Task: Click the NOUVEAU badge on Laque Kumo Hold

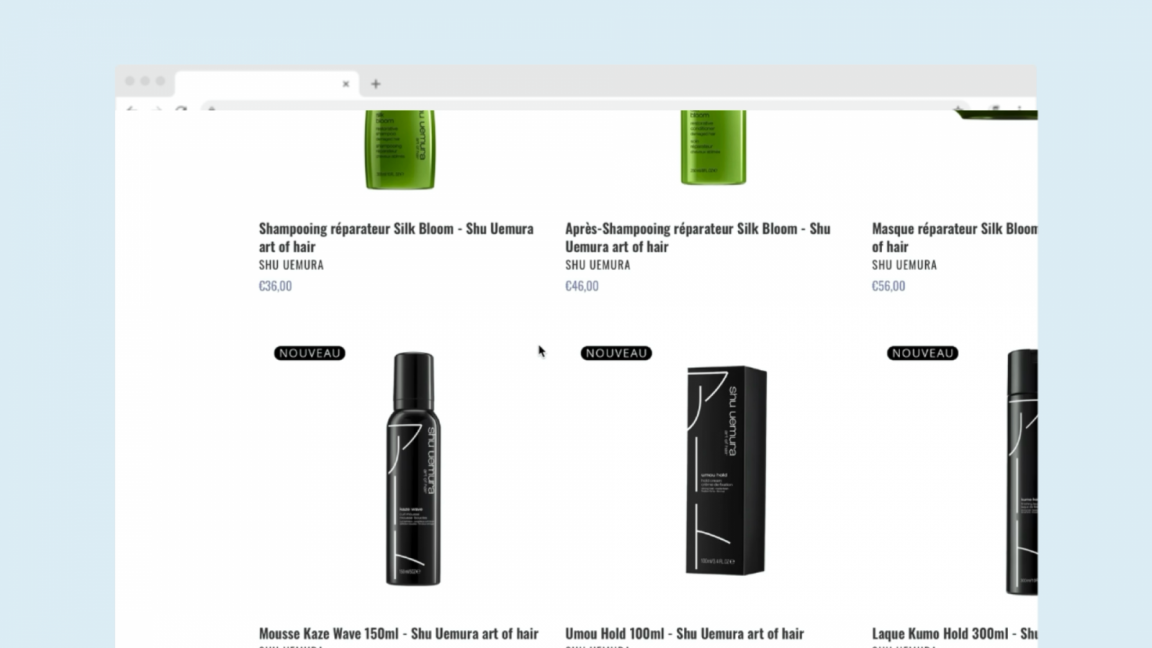Action: pyautogui.click(x=922, y=353)
